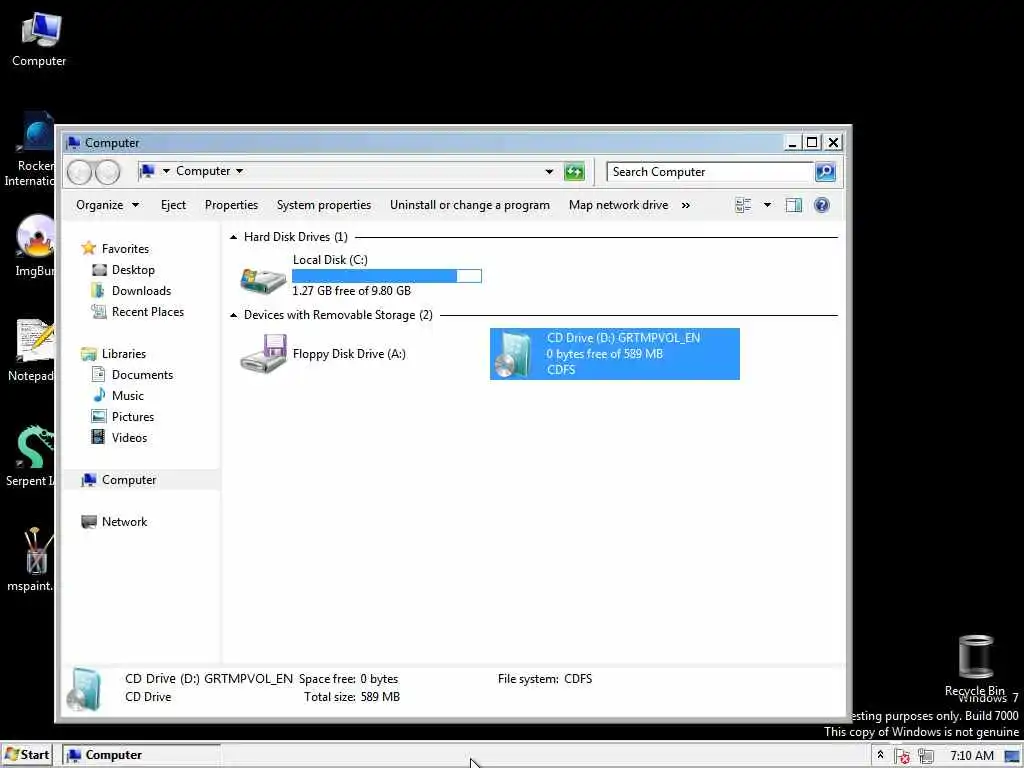Click the network tray icon

click(925, 756)
